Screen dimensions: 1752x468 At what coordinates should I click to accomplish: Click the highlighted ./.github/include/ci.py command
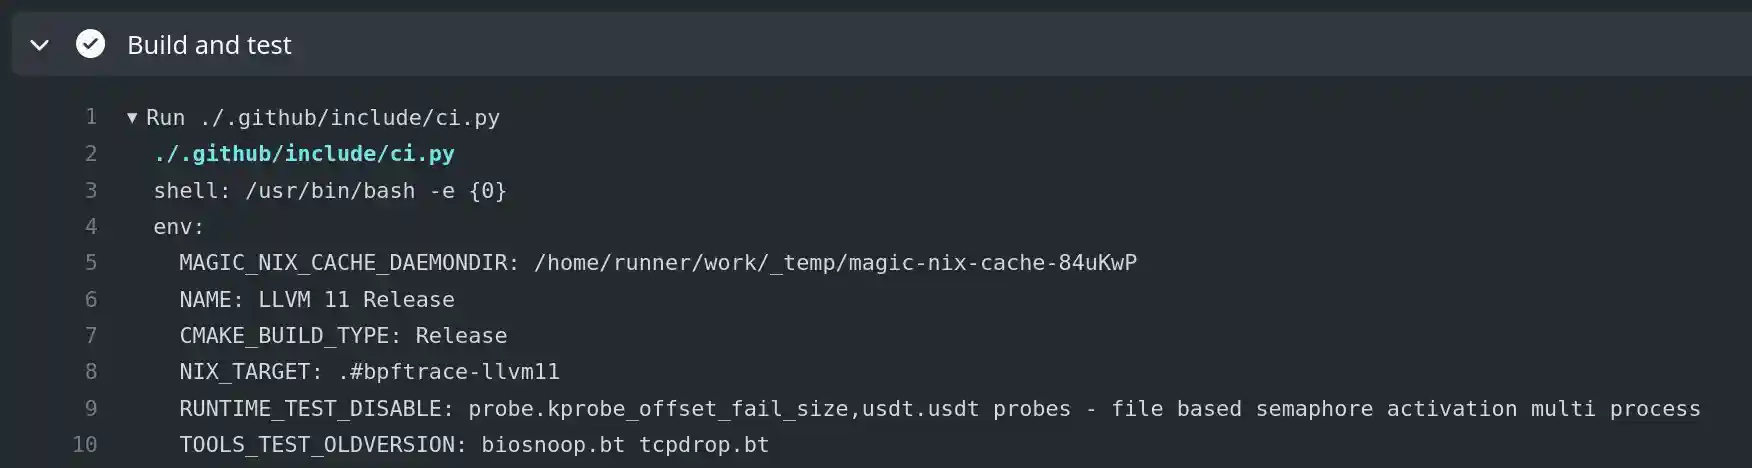[x=304, y=154]
